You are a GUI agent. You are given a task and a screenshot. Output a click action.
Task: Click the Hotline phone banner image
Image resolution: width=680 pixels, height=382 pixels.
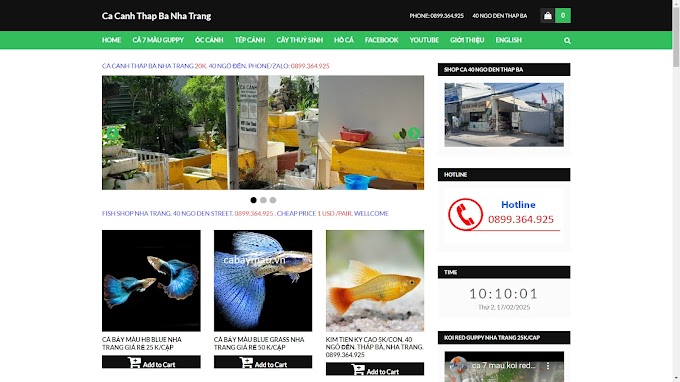pos(504,215)
